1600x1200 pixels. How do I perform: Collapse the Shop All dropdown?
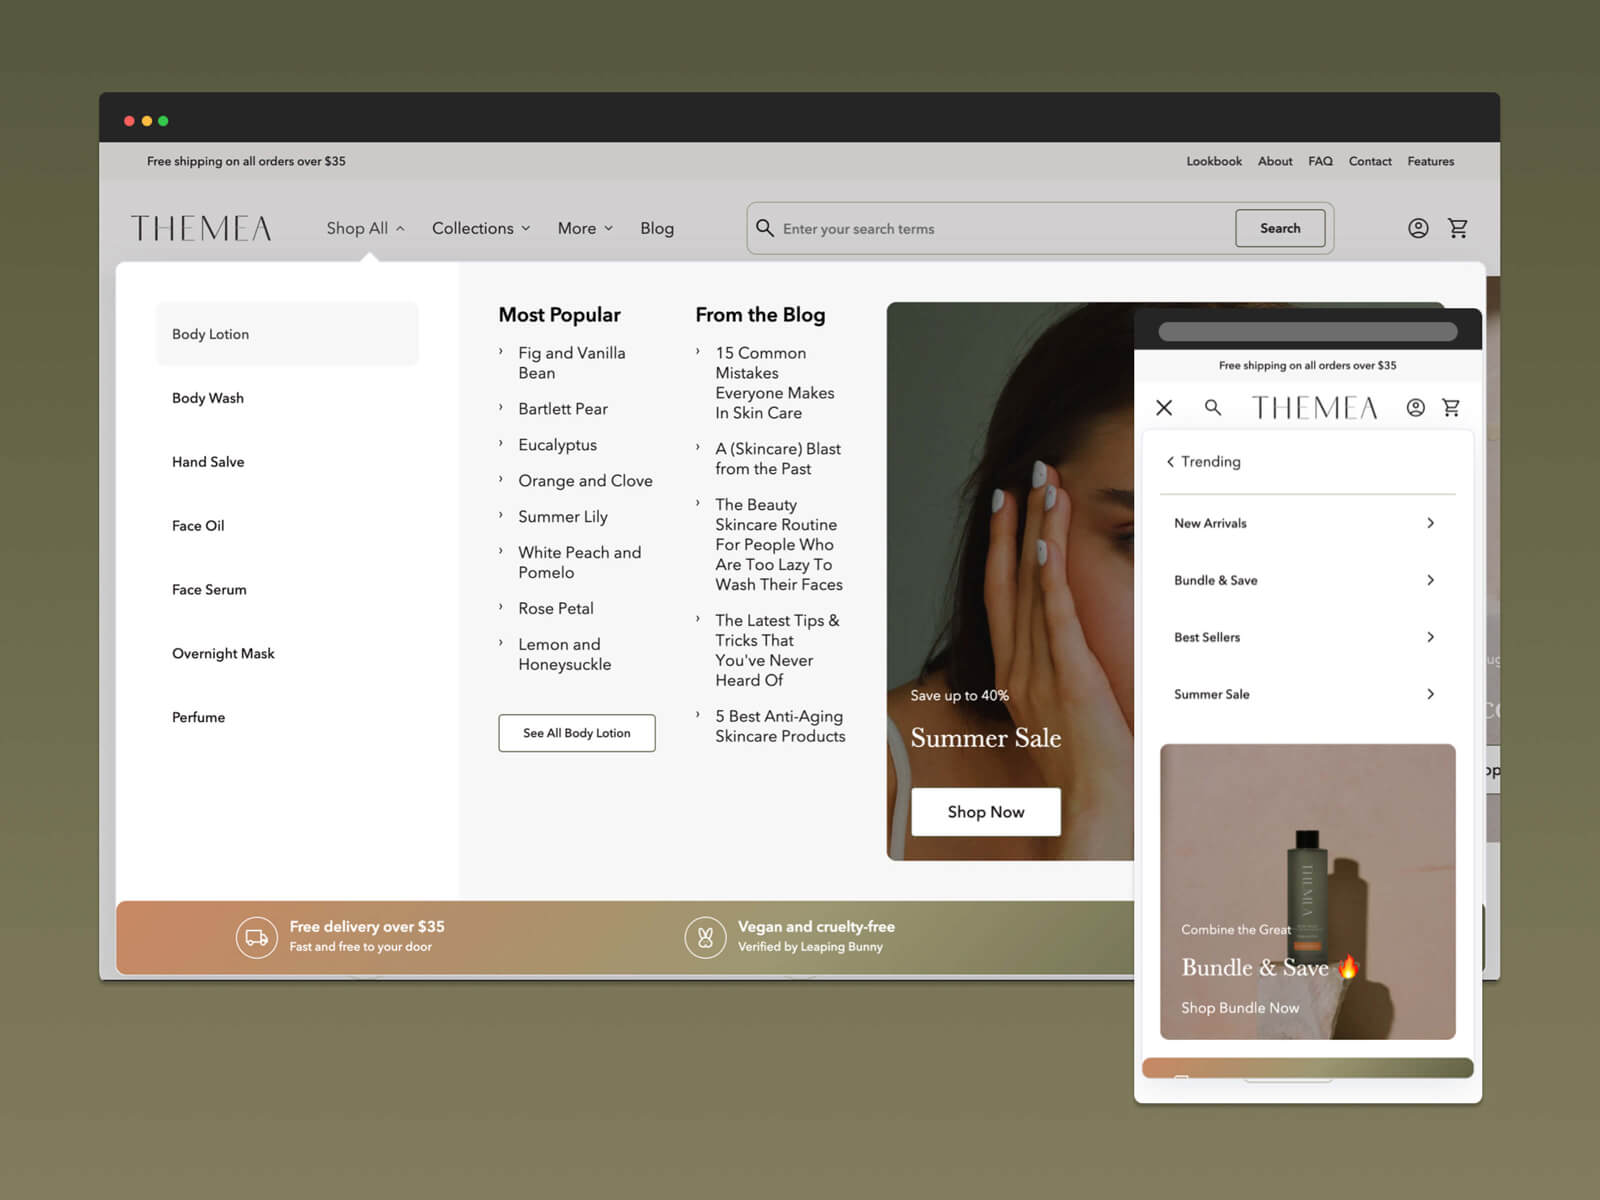365,229
